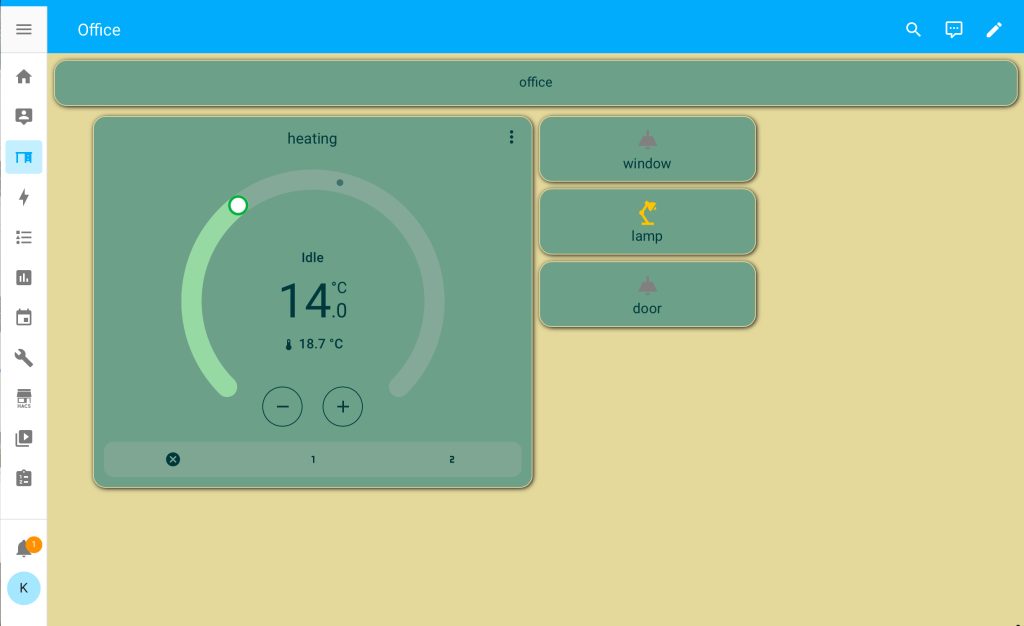Open the Overview home icon in sidebar
1024x626 pixels.
tap(24, 77)
